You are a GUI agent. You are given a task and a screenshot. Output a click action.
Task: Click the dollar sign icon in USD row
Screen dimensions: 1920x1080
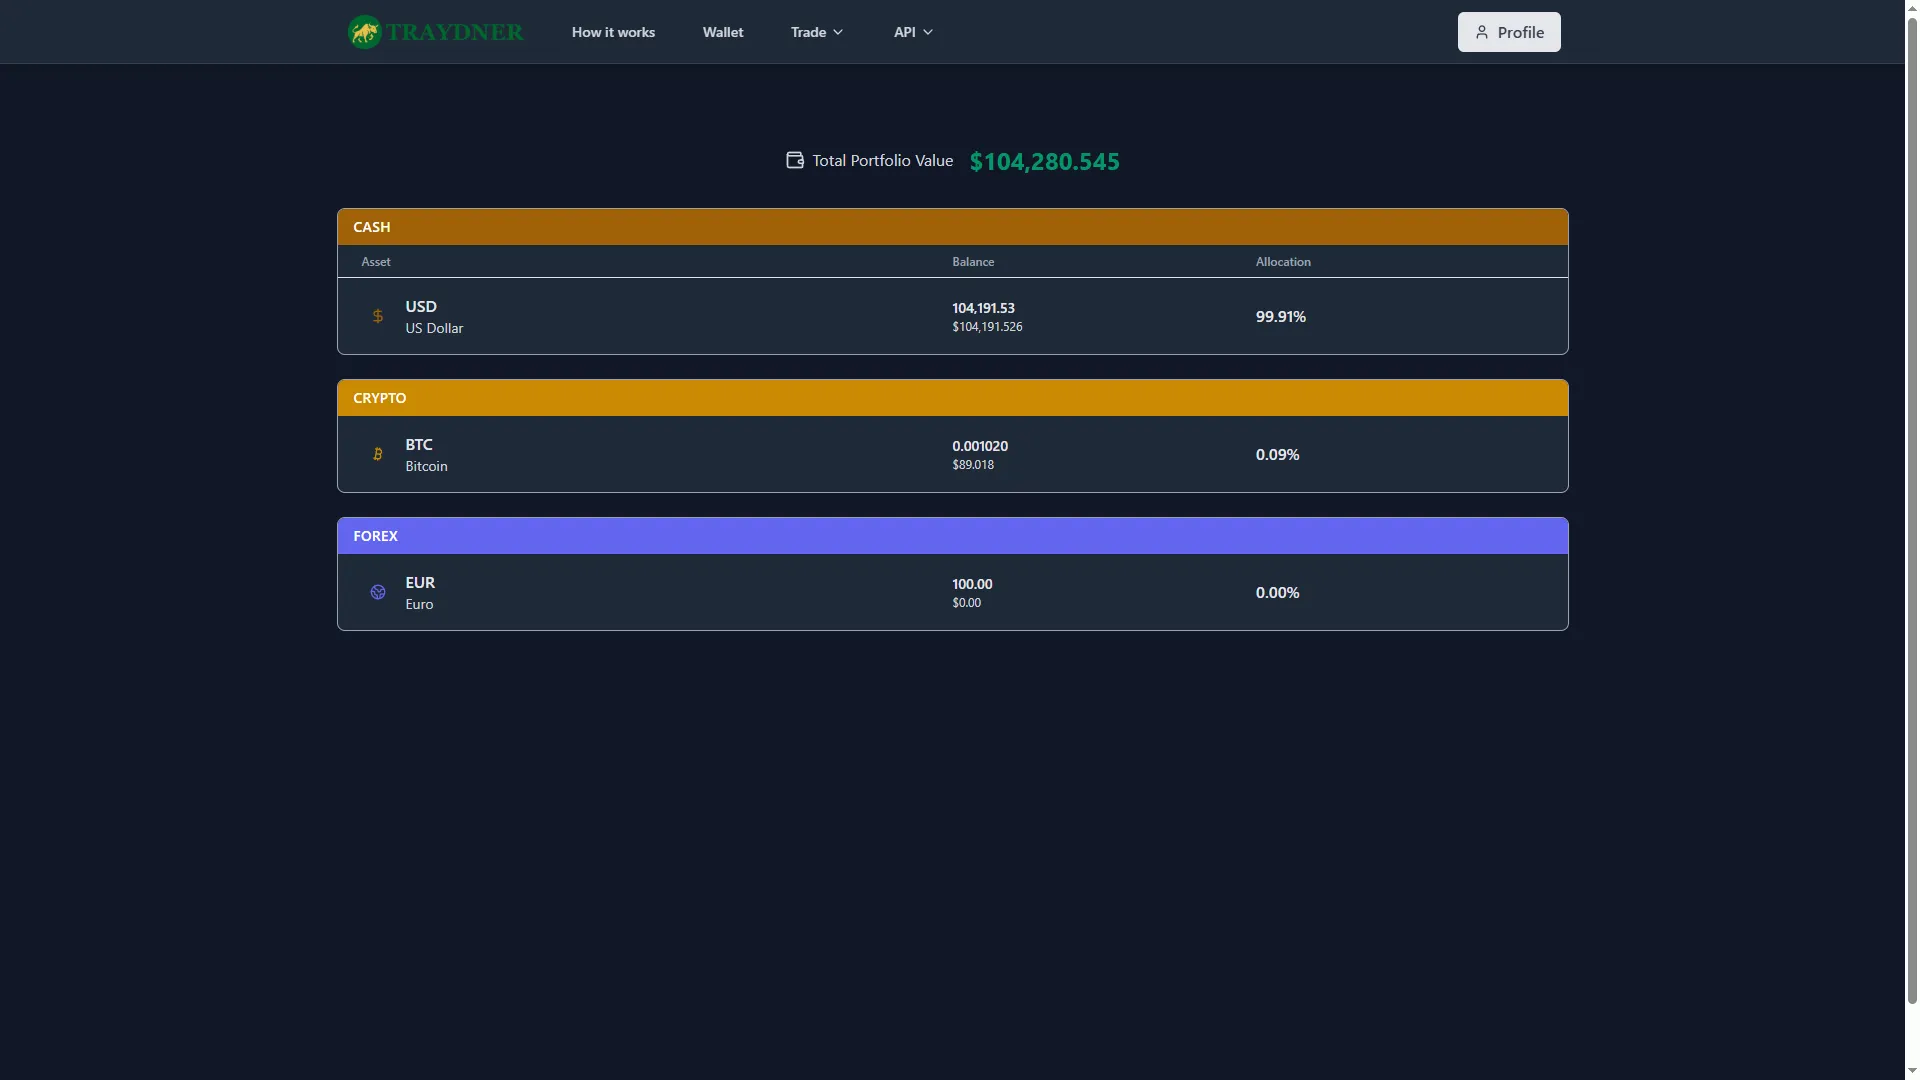[378, 316]
